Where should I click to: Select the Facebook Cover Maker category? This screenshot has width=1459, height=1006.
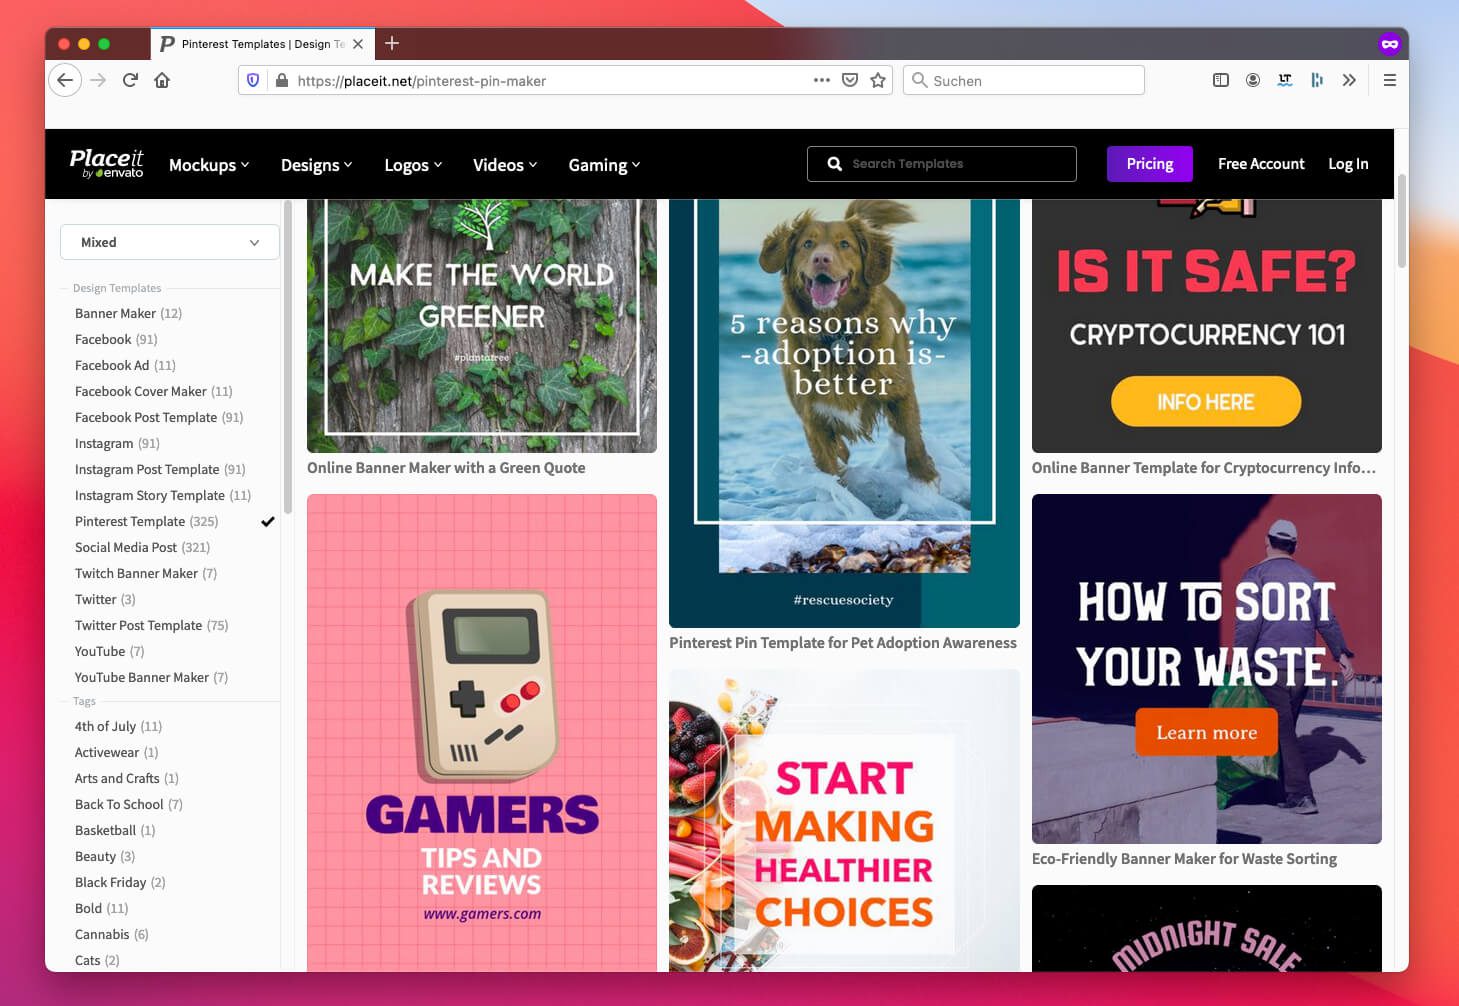[153, 391]
